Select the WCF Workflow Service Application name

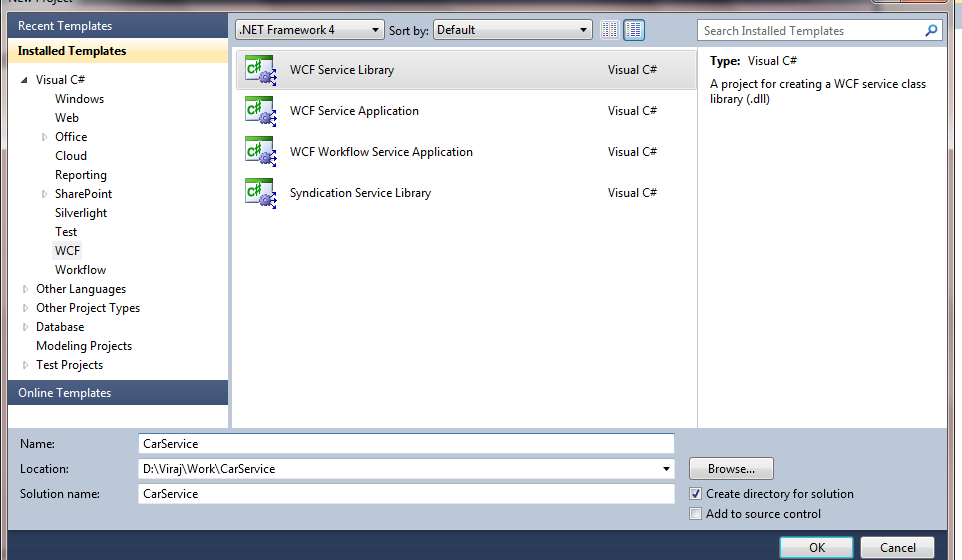[x=381, y=152]
